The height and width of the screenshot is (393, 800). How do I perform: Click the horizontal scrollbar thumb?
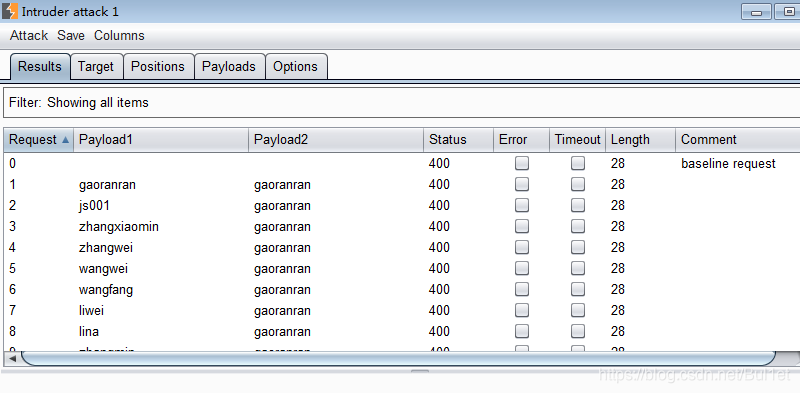coord(398,359)
